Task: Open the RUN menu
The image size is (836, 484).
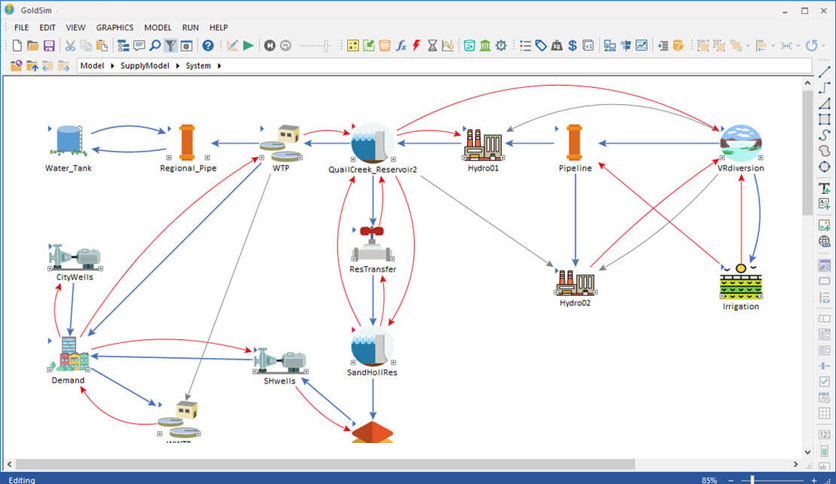Action: 190,28
